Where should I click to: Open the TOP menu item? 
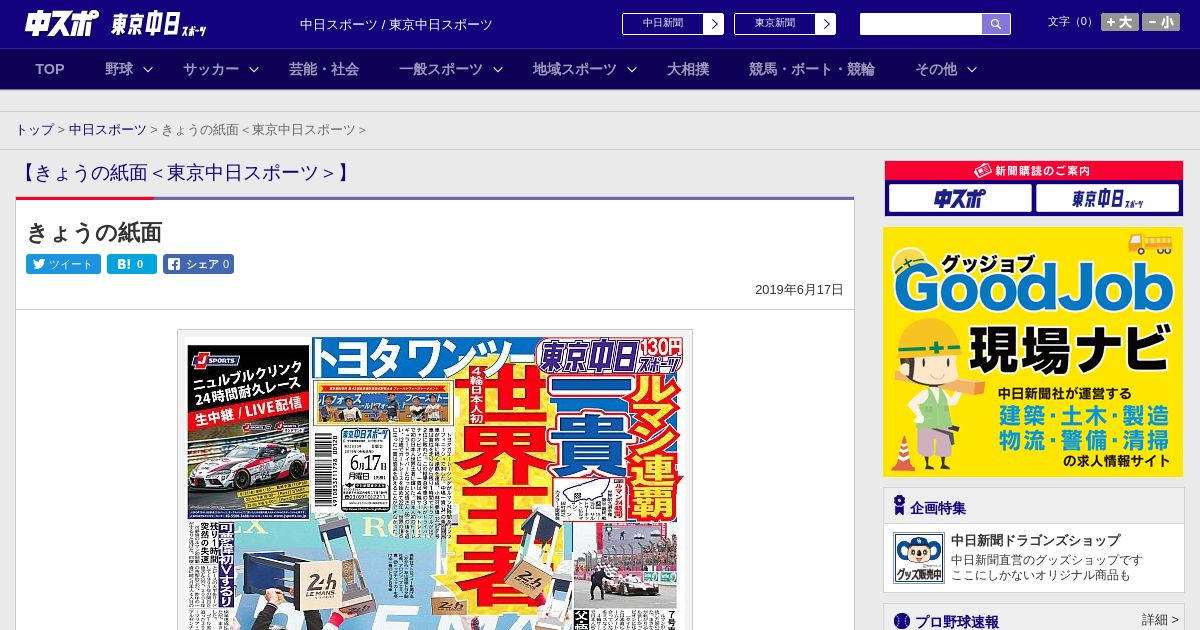pyautogui.click(x=50, y=69)
